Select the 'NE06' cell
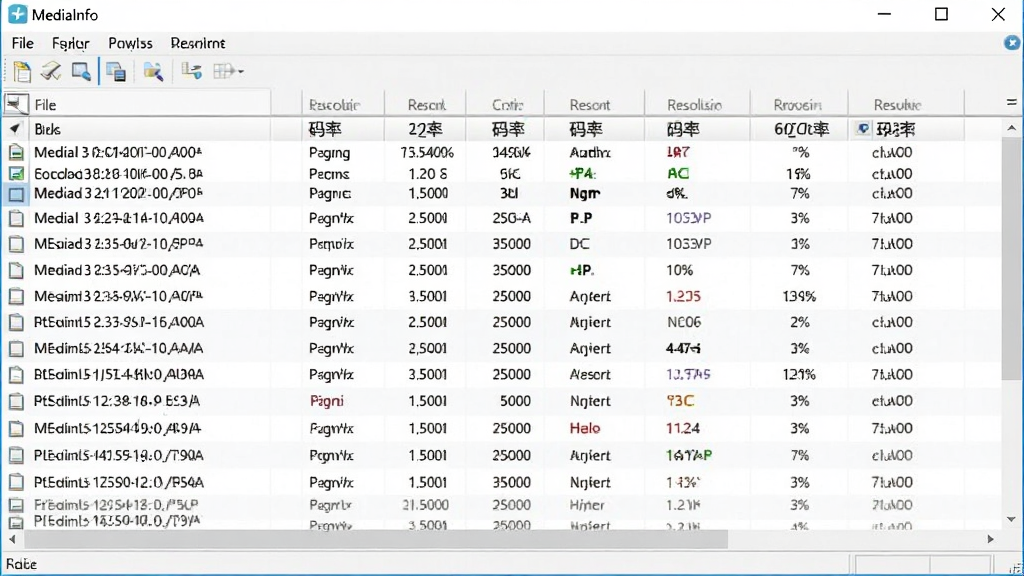 pyautogui.click(x=684, y=322)
